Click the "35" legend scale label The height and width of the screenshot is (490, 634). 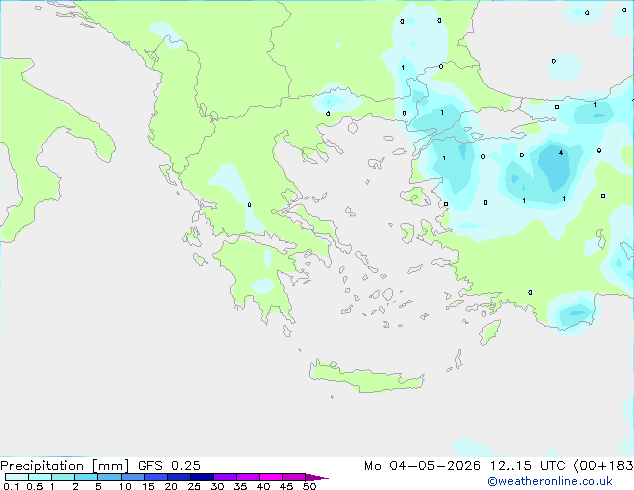point(241,486)
